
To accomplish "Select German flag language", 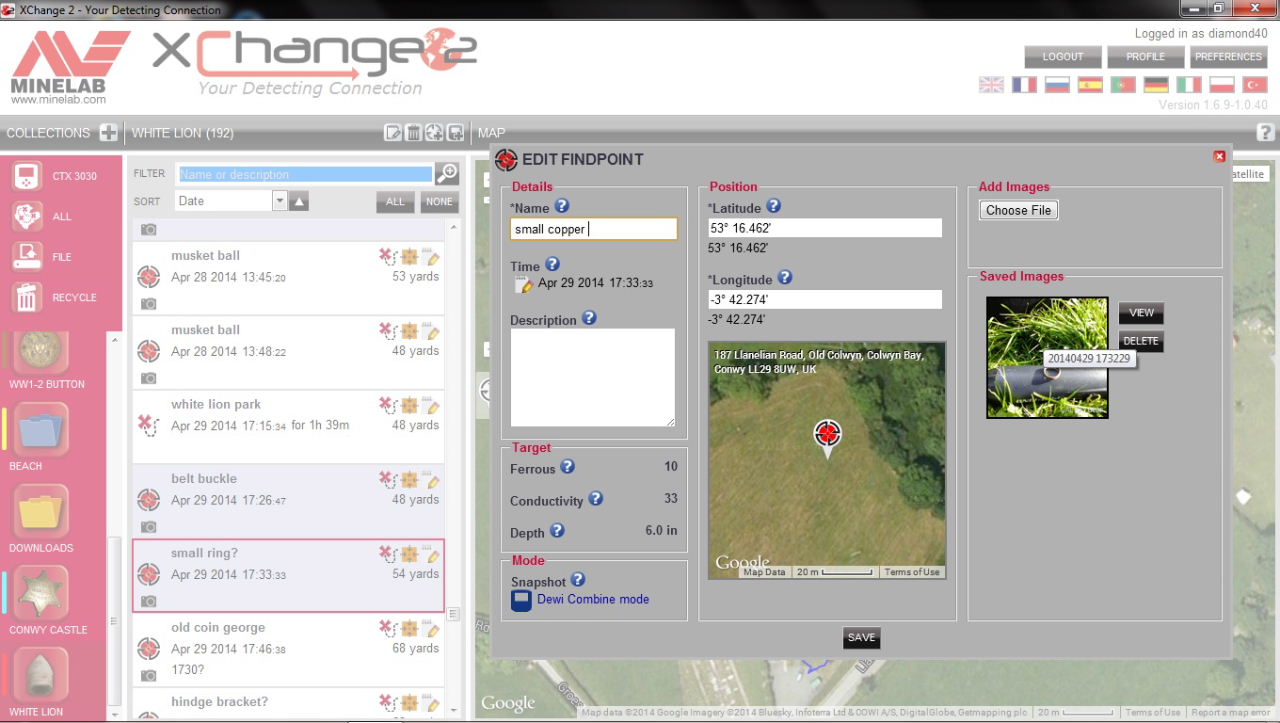I will 1156,85.
